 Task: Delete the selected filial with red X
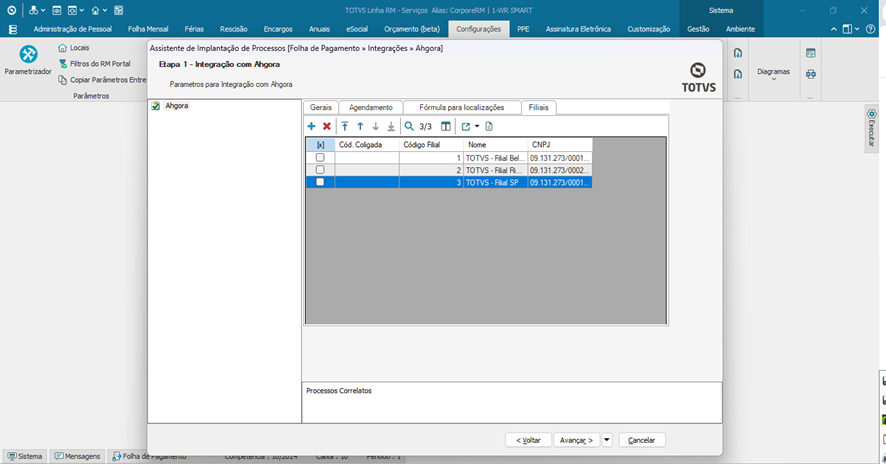(x=327, y=127)
